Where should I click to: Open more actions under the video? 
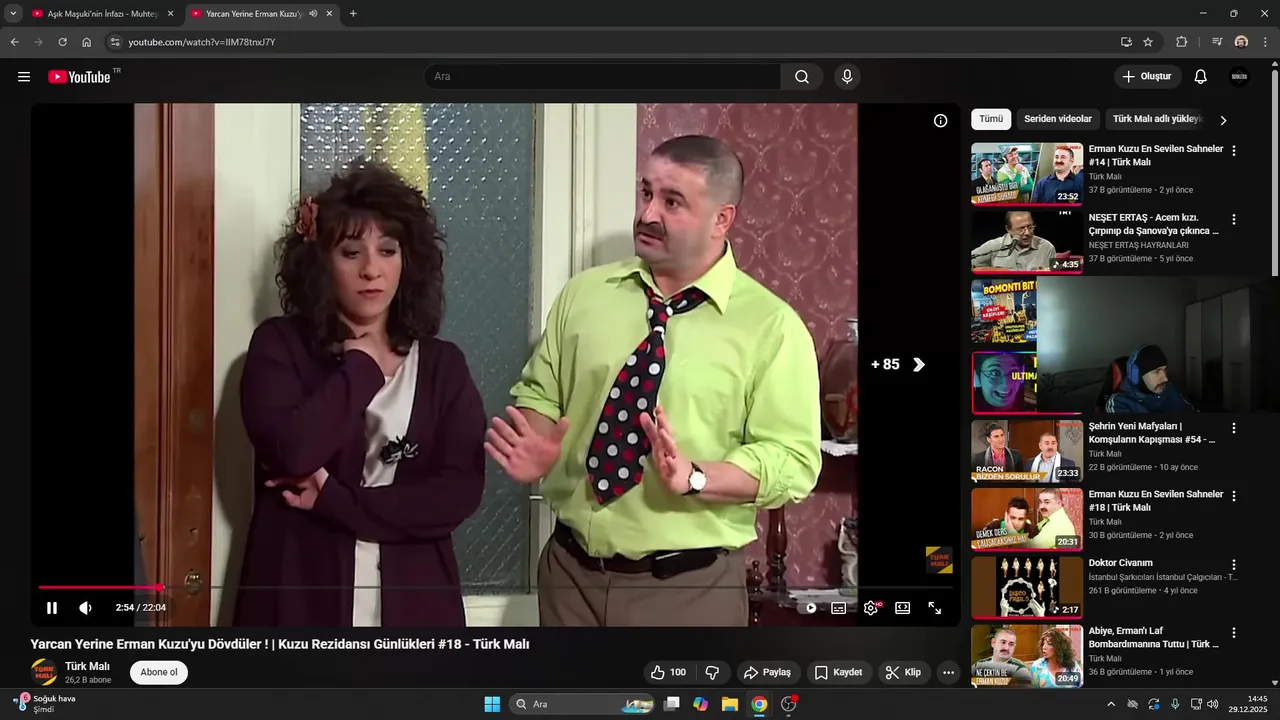[x=948, y=672]
